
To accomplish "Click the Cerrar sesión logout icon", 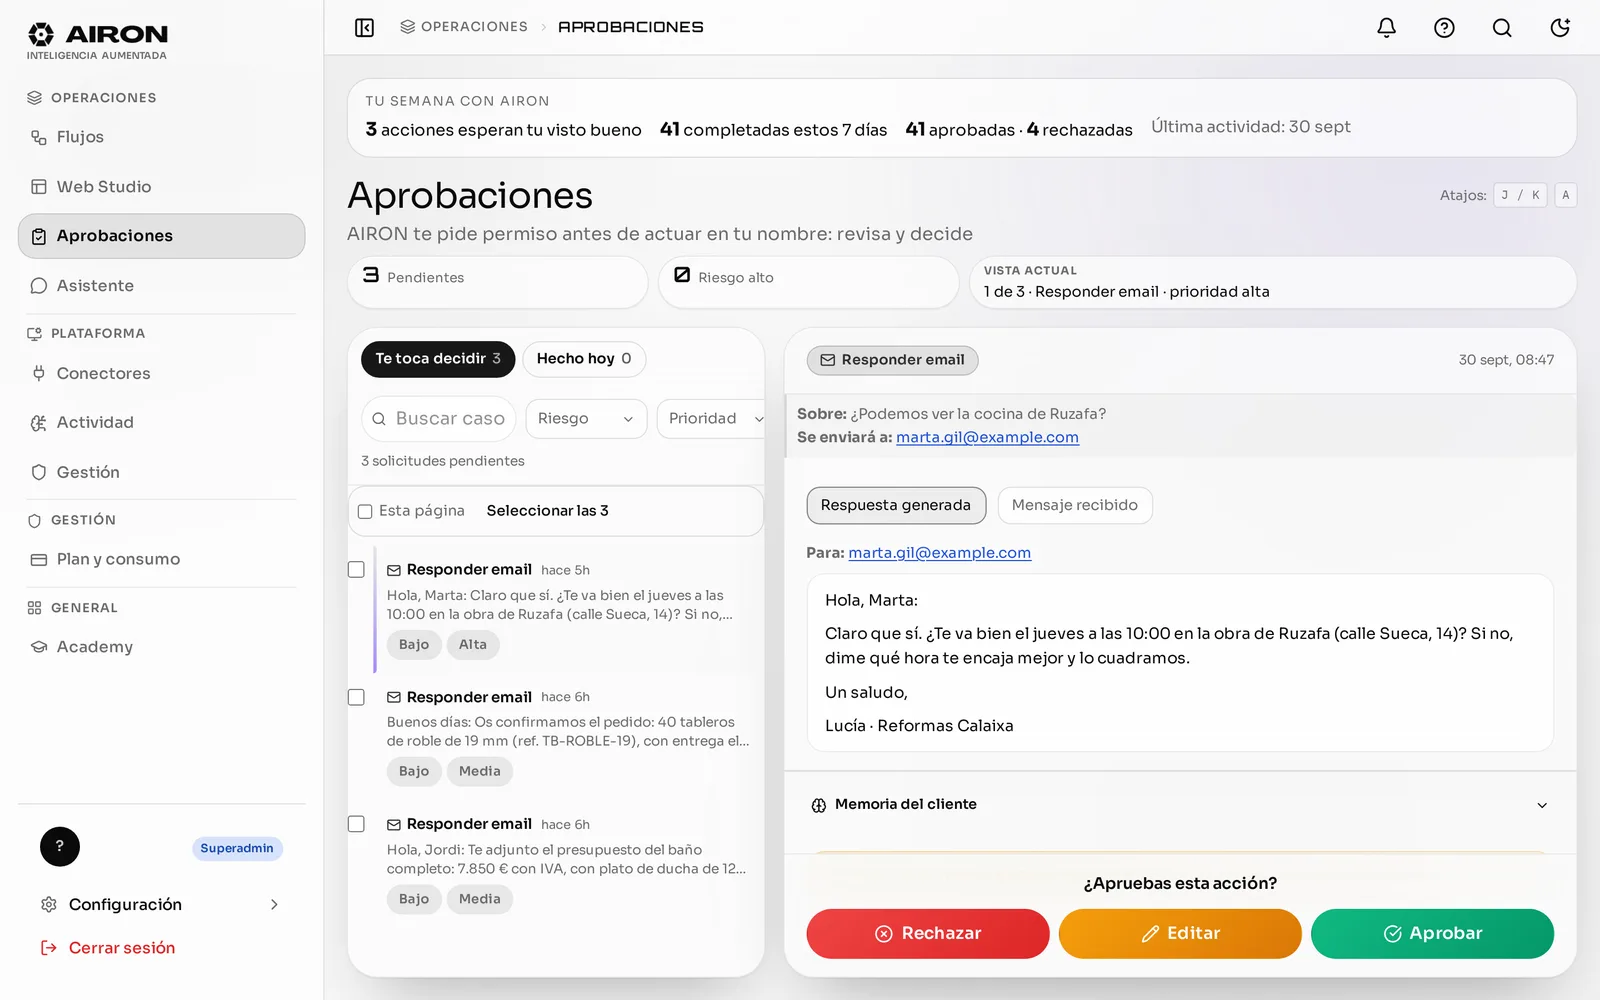I will pyautogui.click(x=48, y=948).
